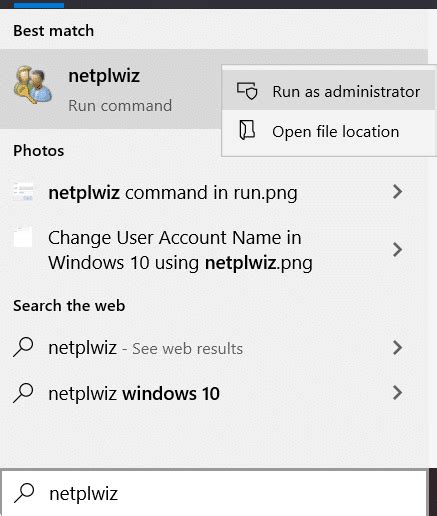Choose Open file location in the context menu
Image resolution: width=437 pixels, height=516 pixels.
tap(329, 131)
